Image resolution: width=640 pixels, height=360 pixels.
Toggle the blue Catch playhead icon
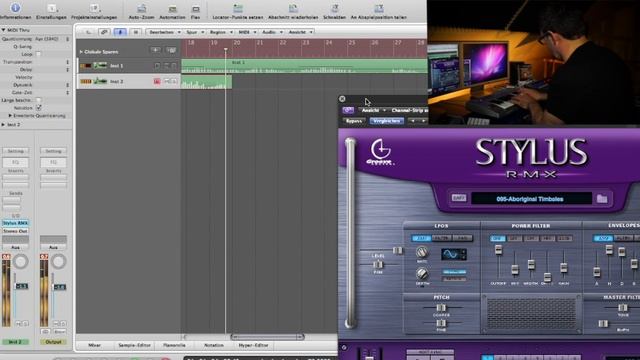120,32
